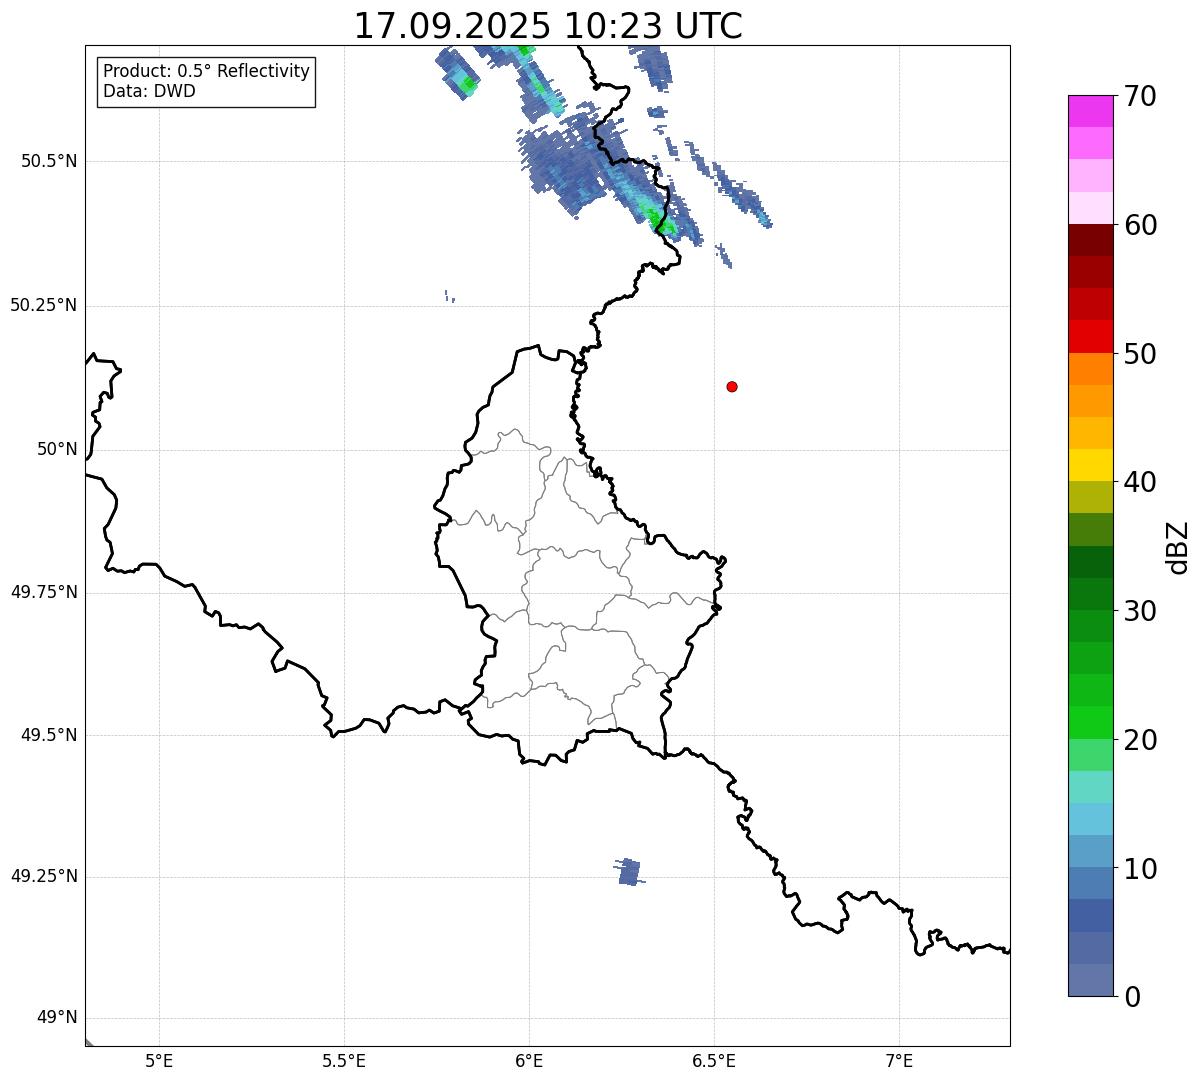This screenshot has width=1202, height=1081.
Task: Click the colorbar value 20
Action: point(1140,740)
